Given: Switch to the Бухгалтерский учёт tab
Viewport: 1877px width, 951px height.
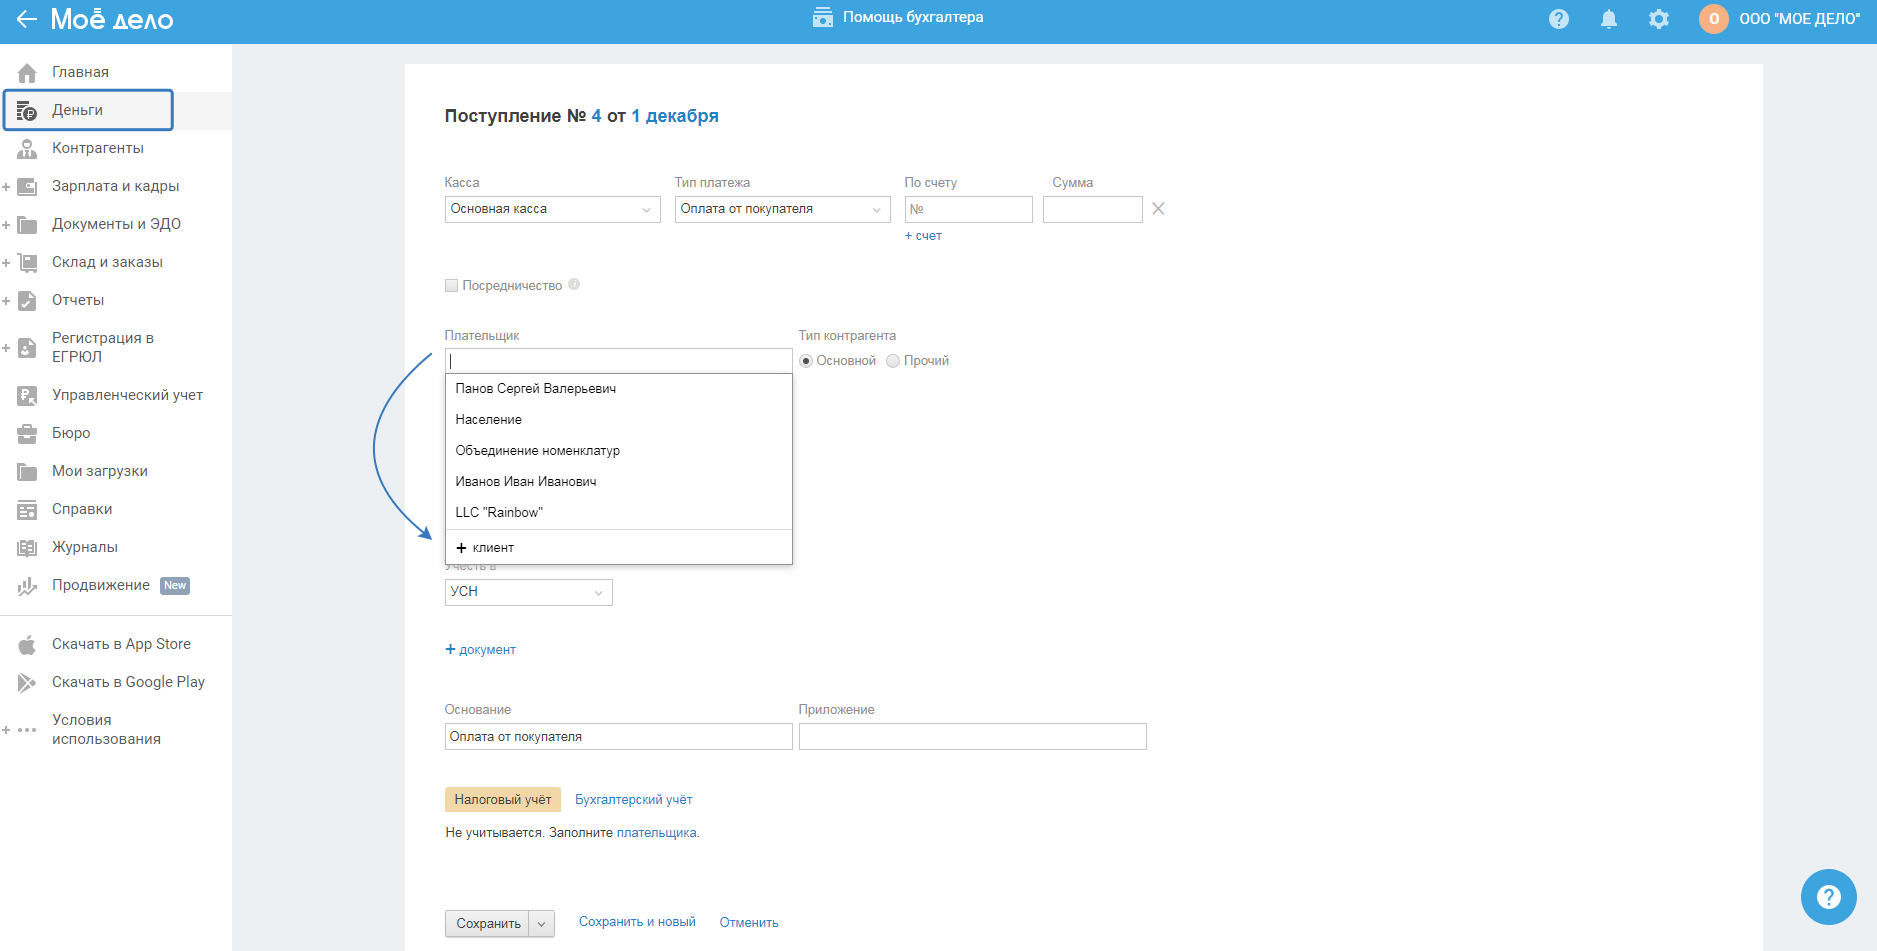Looking at the screenshot, I should click(633, 800).
